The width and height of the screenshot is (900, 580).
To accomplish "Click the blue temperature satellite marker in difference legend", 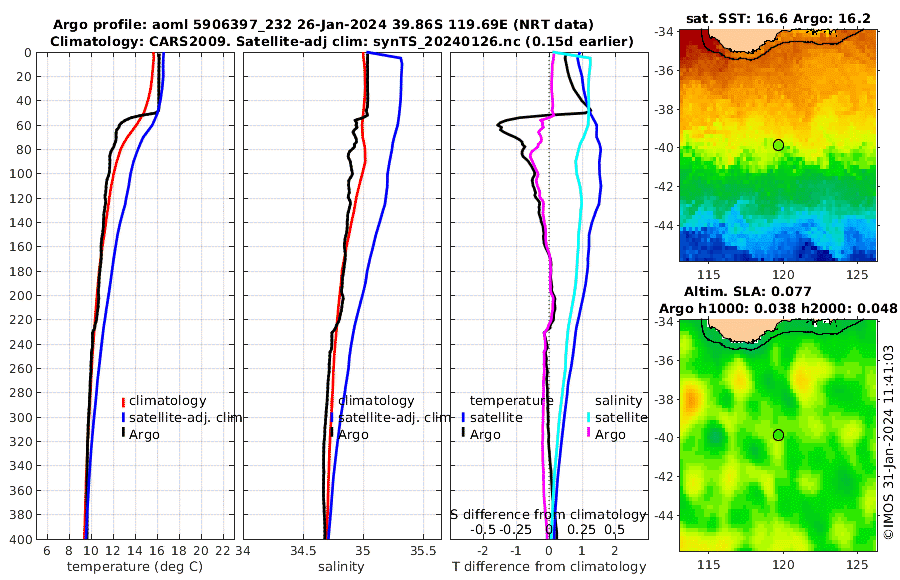I will (464, 417).
